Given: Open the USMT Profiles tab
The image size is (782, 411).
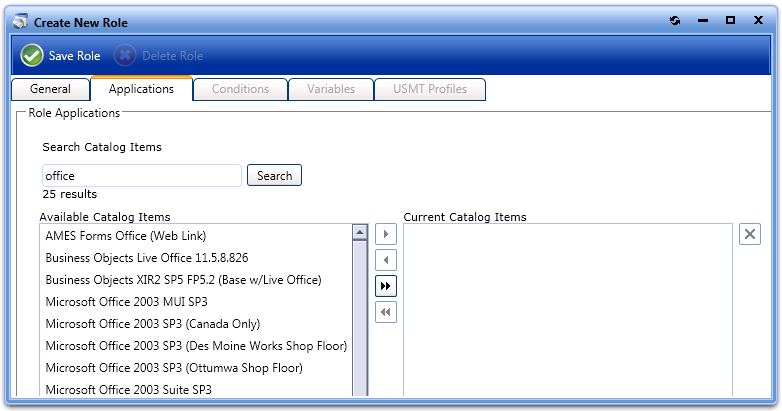Looking at the screenshot, I should coord(430,89).
